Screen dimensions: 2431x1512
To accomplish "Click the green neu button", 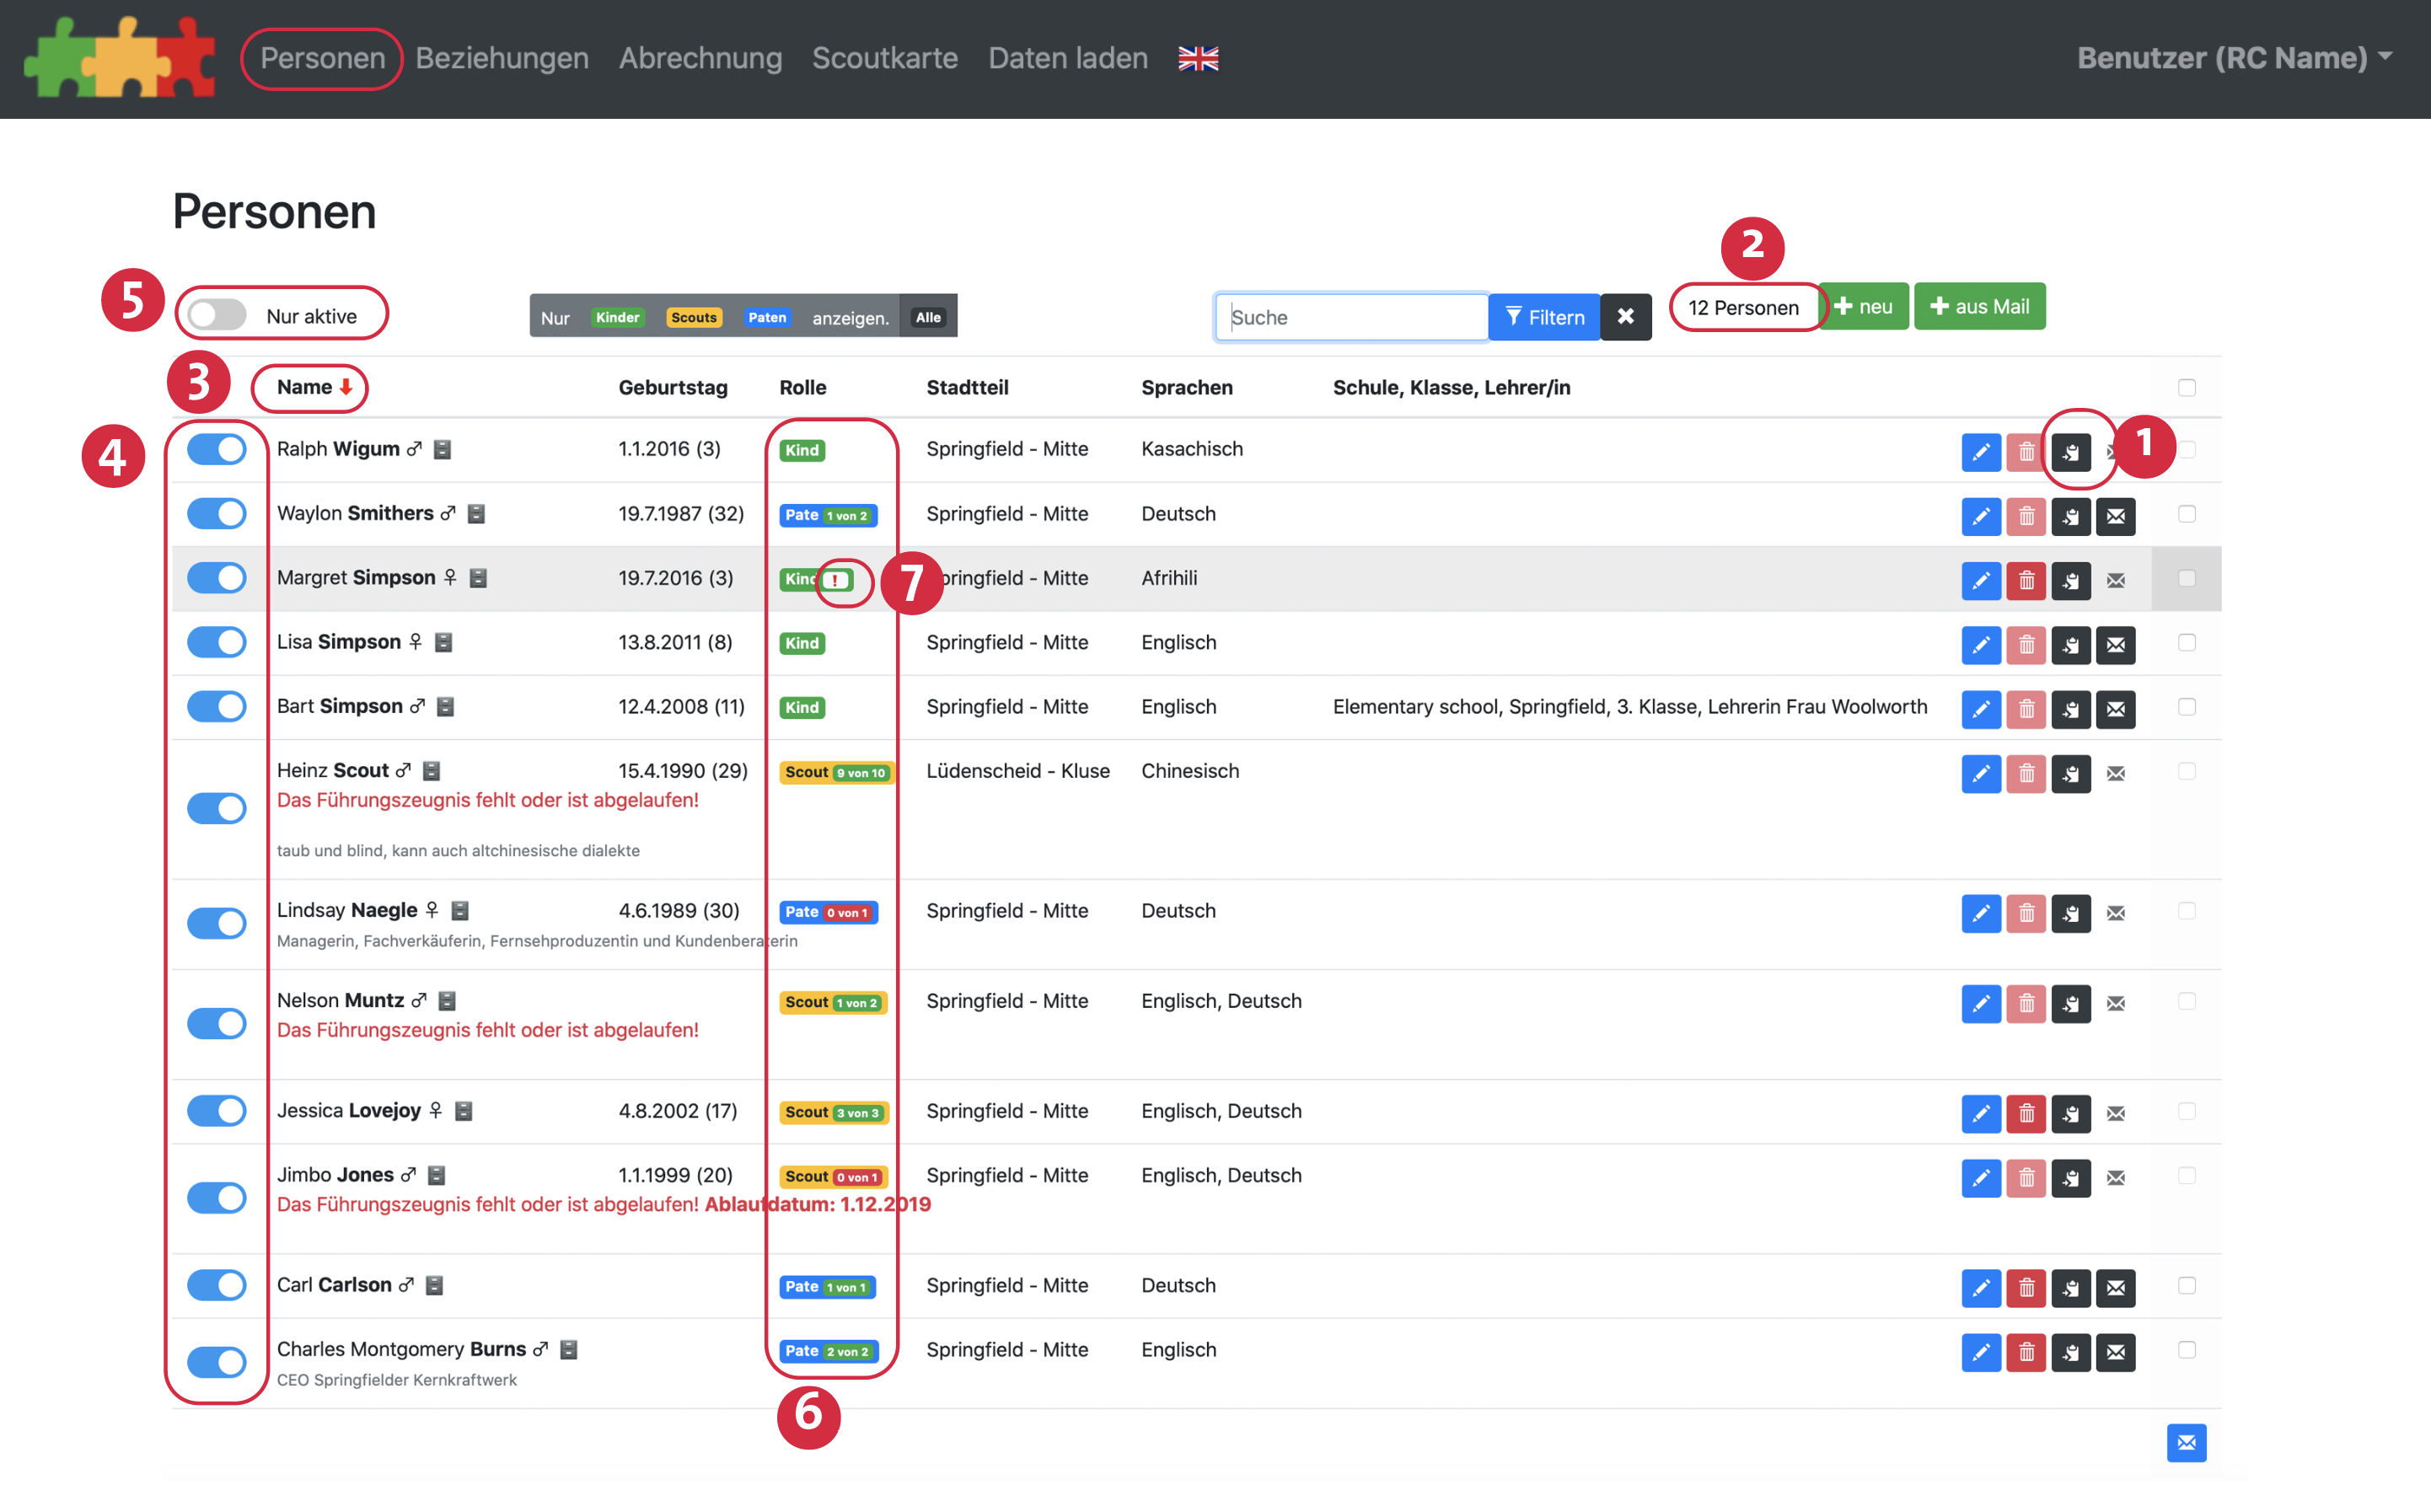I will (x=1863, y=307).
